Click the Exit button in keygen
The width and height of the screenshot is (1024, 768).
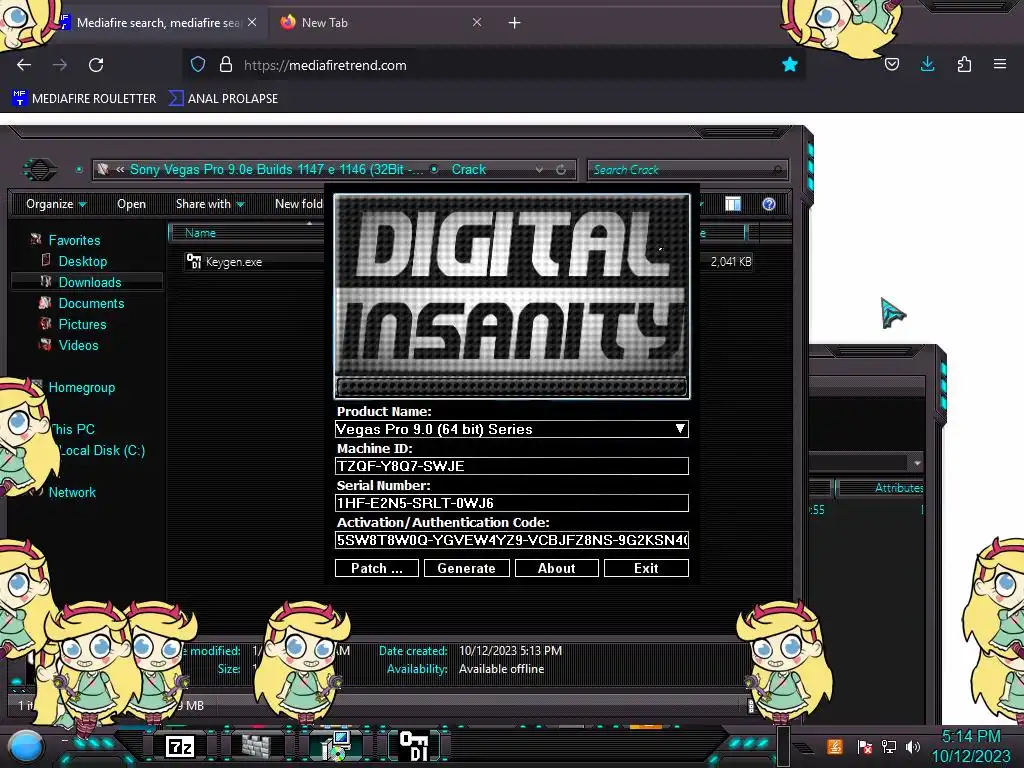(646, 568)
